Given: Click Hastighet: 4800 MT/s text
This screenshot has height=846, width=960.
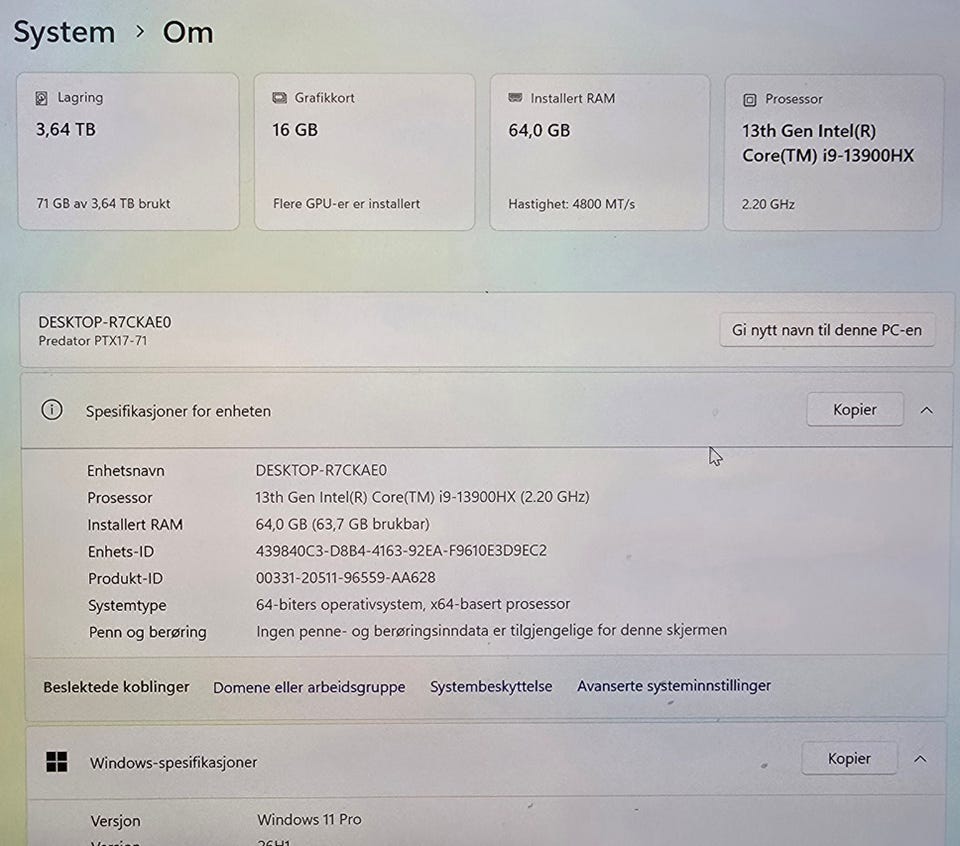Looking at the screenshot, I should [572, 204].
